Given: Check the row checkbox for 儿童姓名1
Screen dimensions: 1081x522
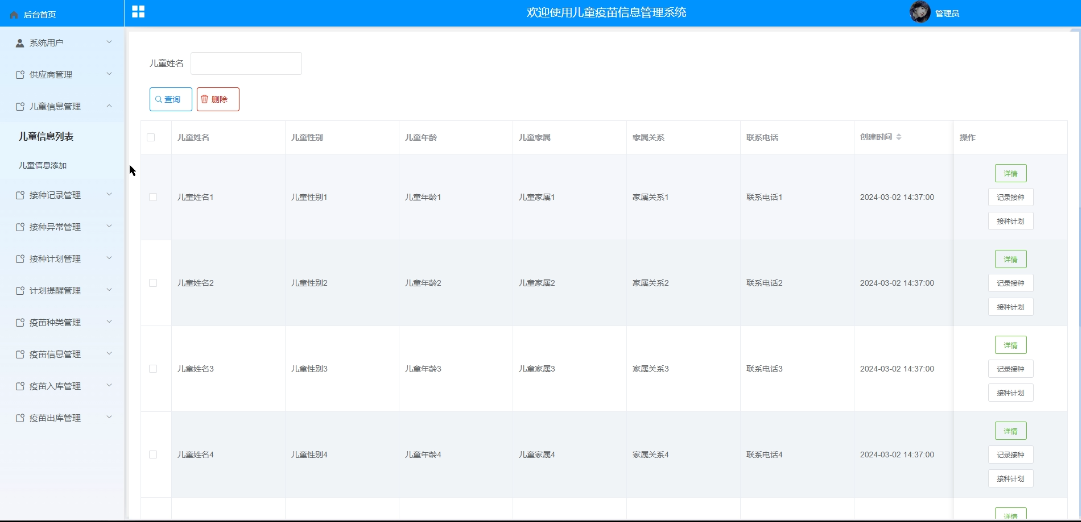Looking at the screenshot, I should tap(153, 197).
